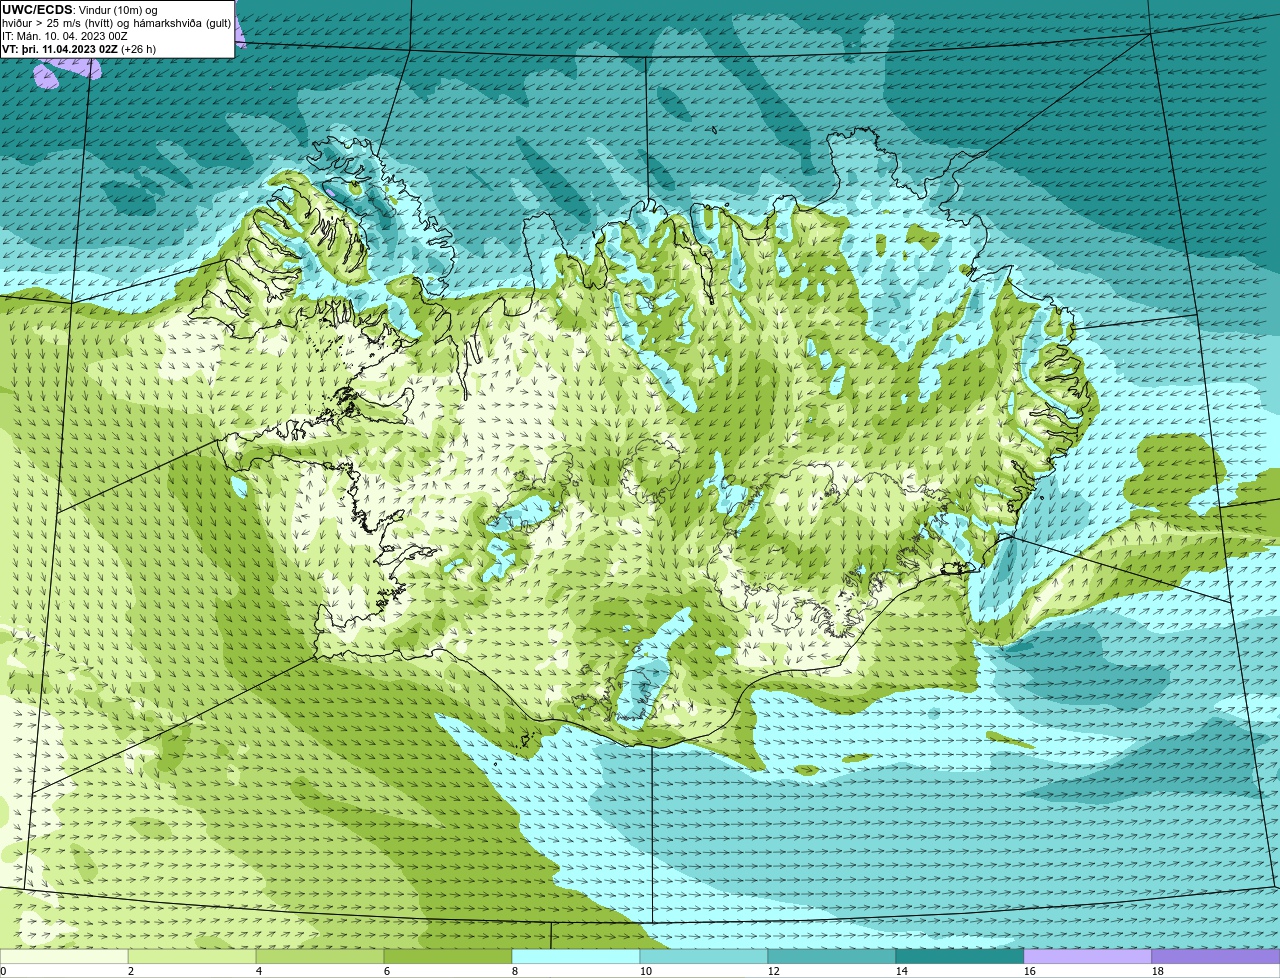Click the teal 12–14 m/s legend swatch

click(x=832, y=956)
